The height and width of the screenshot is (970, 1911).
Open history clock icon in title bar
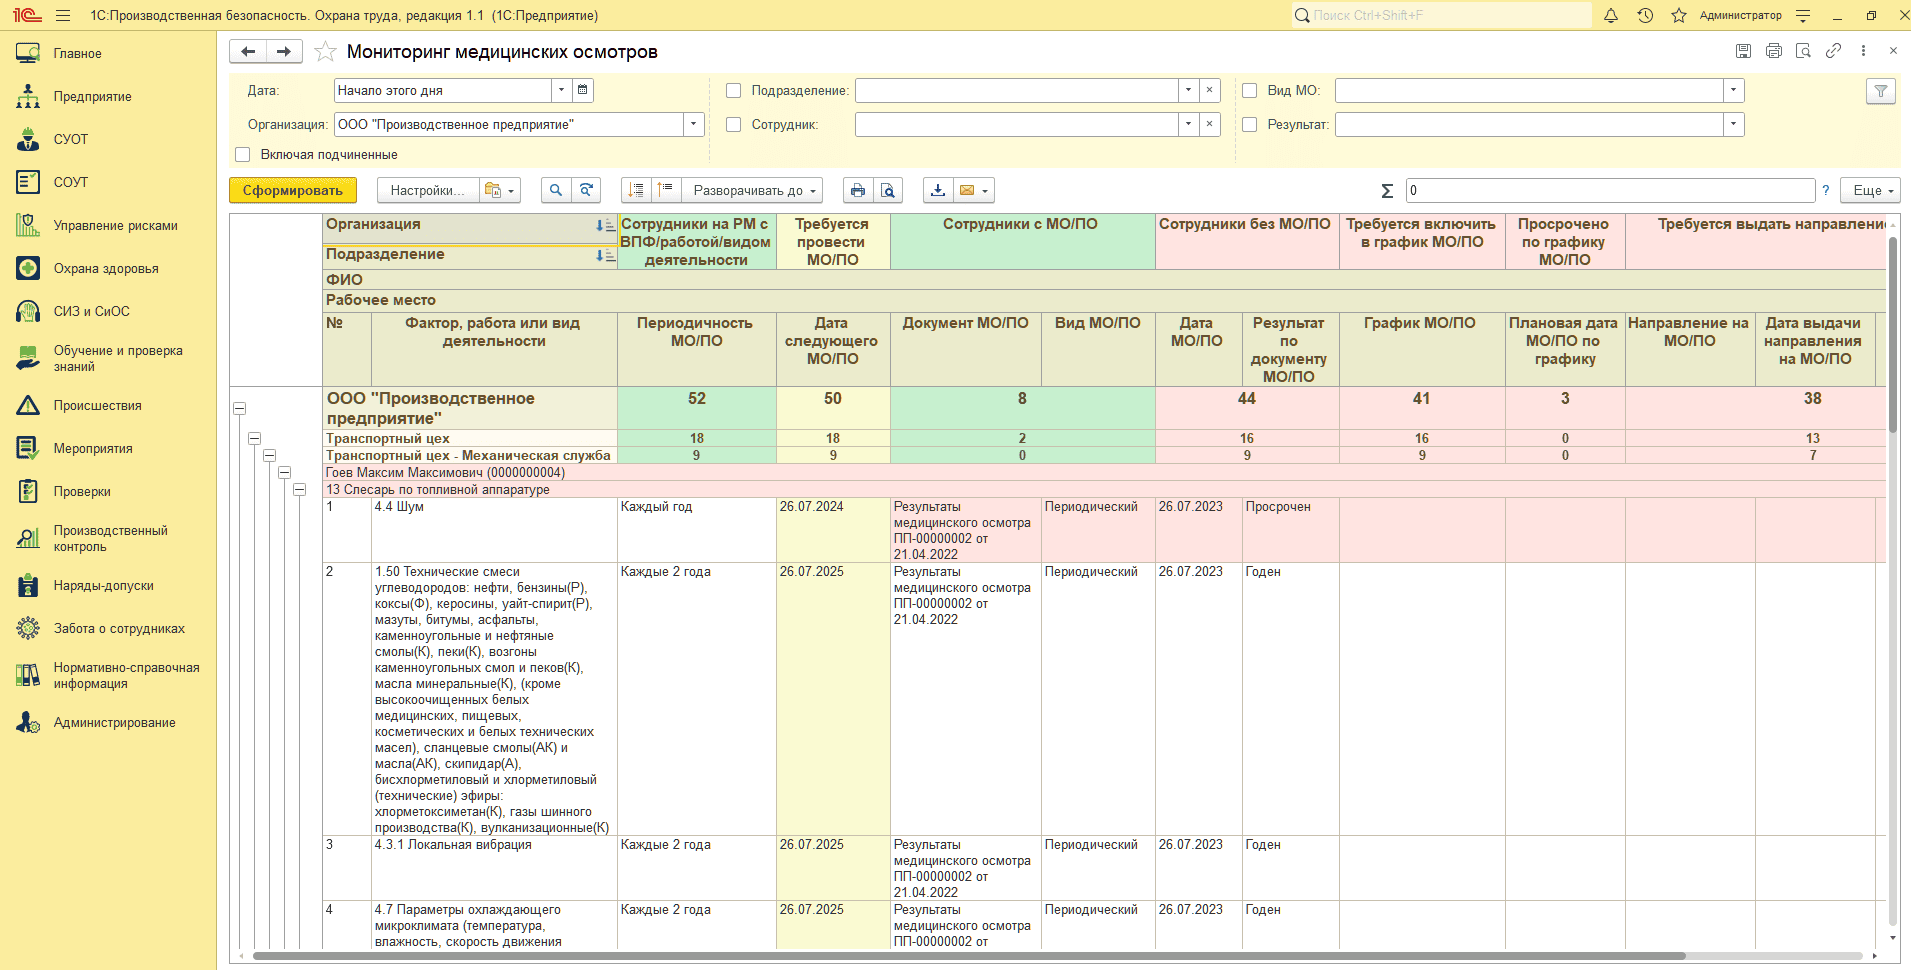point(1645,15)
